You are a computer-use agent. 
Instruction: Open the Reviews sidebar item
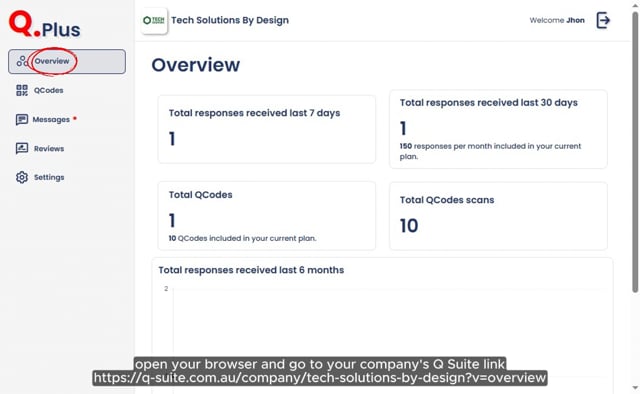point(40,148)
